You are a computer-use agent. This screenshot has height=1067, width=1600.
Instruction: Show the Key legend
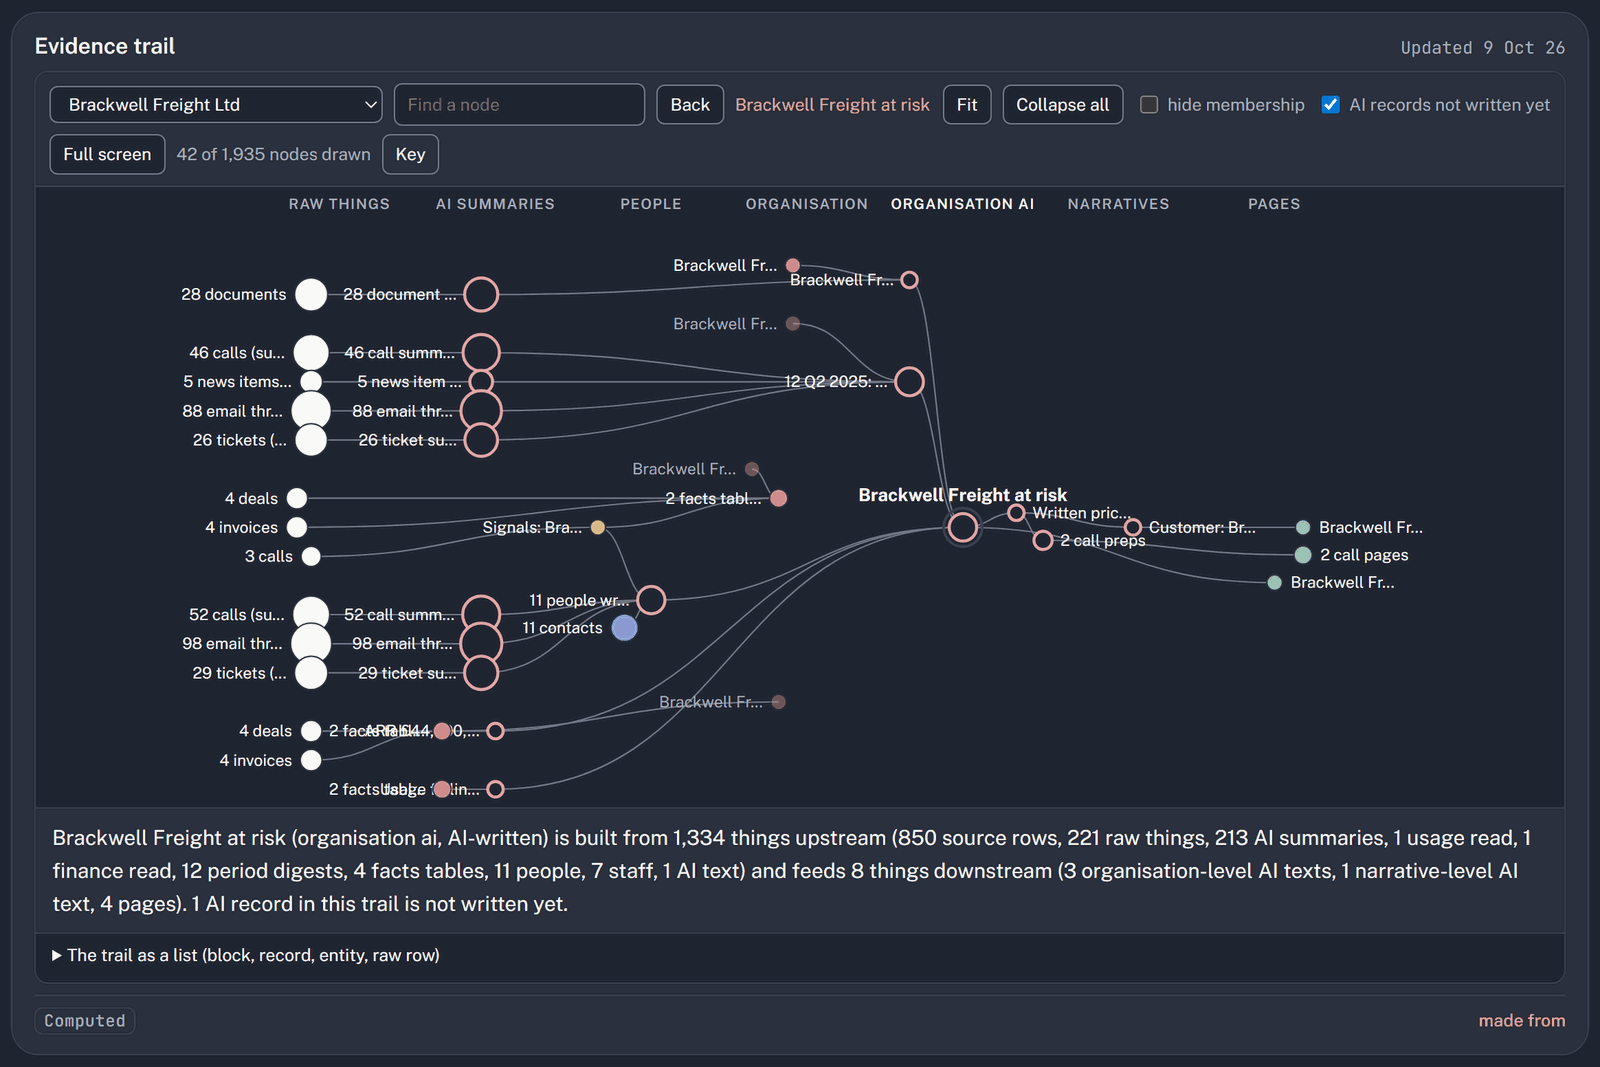[x=410, y=154]
